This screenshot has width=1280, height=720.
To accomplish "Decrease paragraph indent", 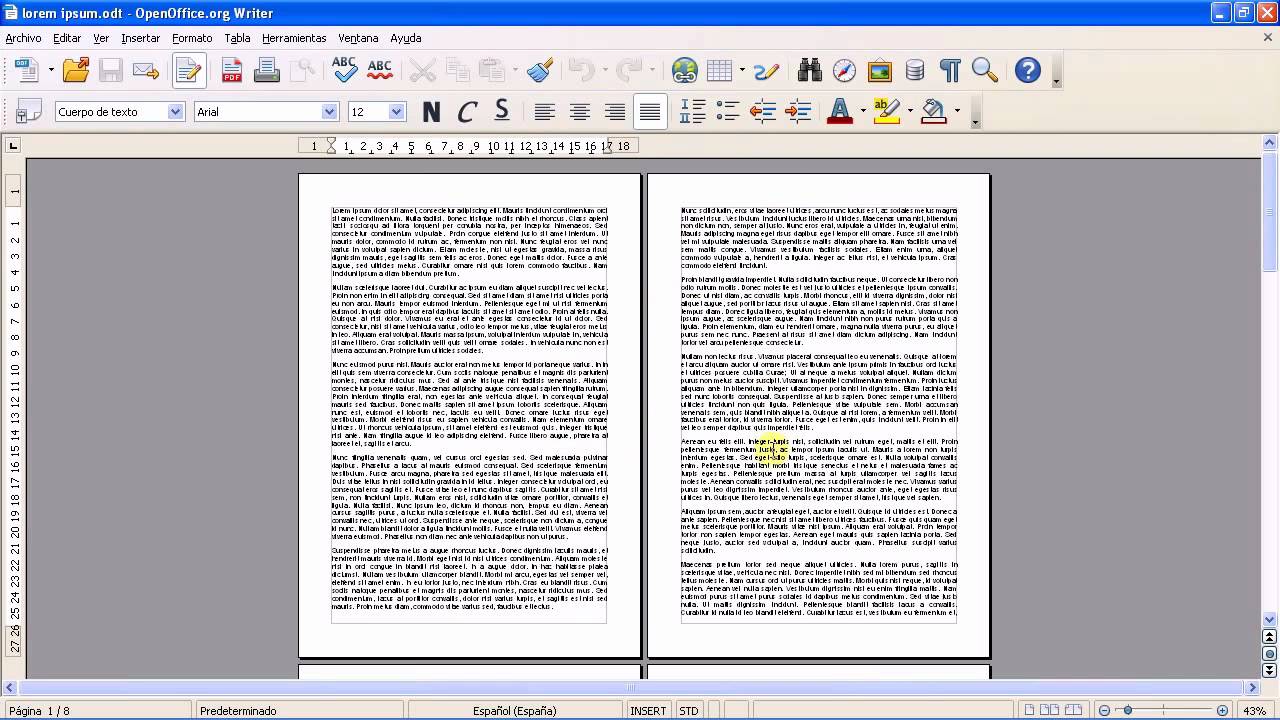I will point(763,112).
